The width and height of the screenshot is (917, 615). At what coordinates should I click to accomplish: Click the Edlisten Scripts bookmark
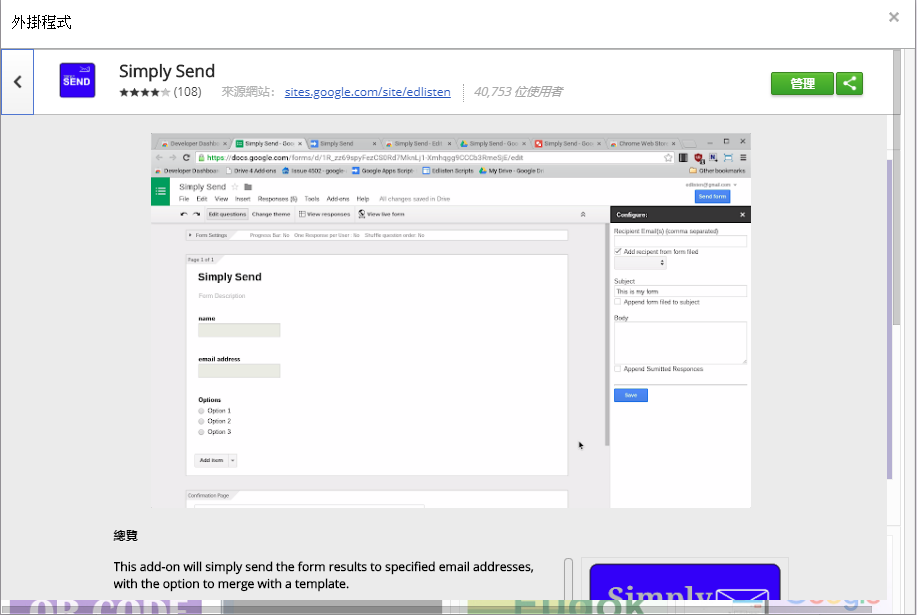[448, 171]
